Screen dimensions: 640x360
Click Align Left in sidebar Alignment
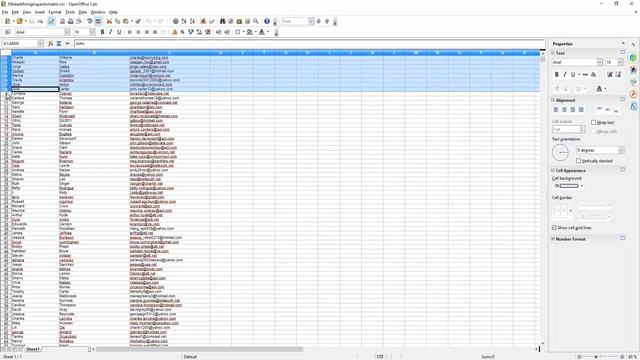556,110
